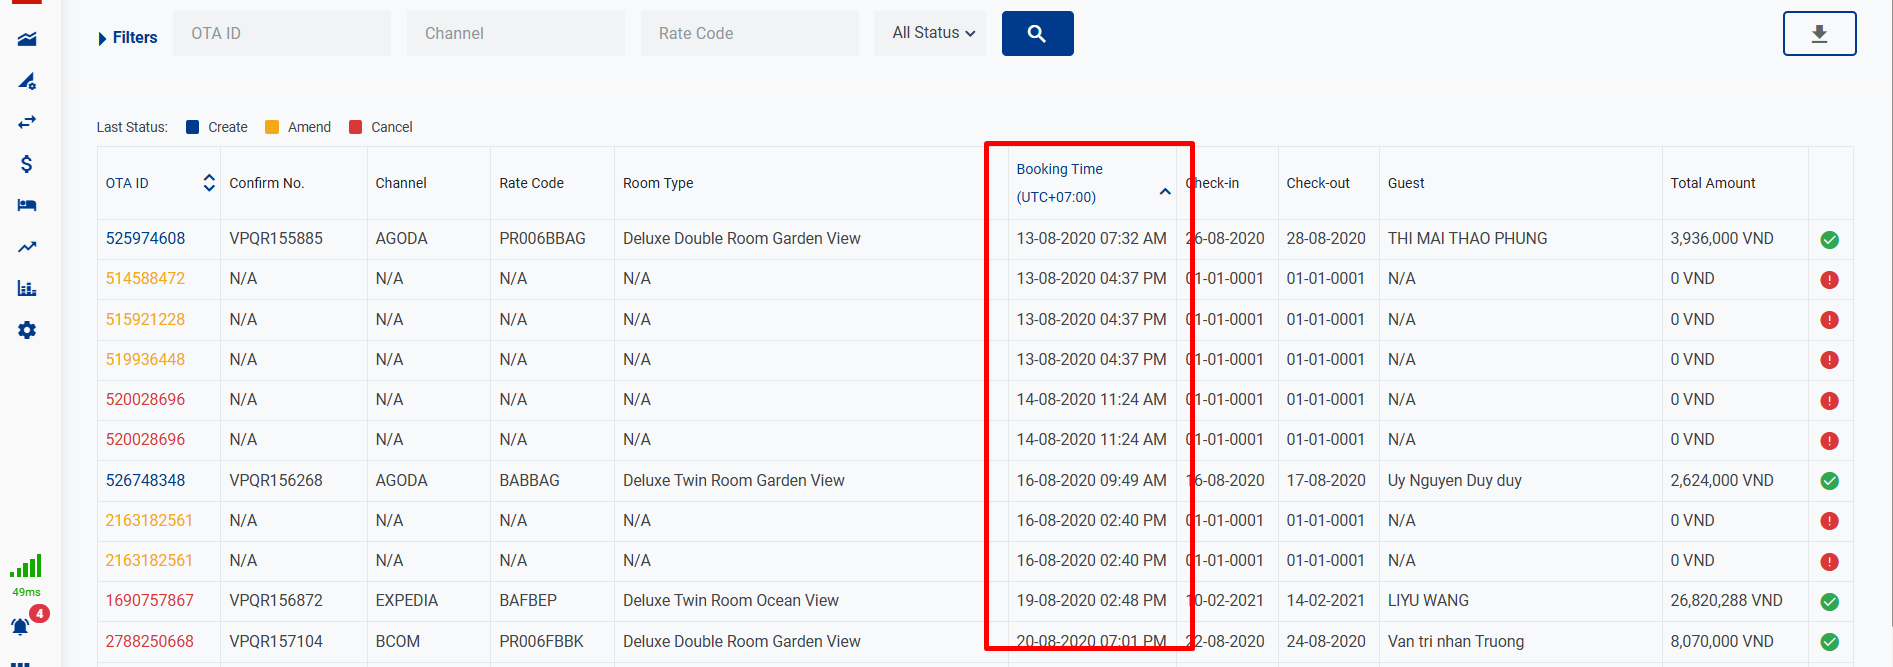Image resolution: width=1893 pixels, height=667 pixels.
Task: Click the download export button
Action: (1819, 34)
